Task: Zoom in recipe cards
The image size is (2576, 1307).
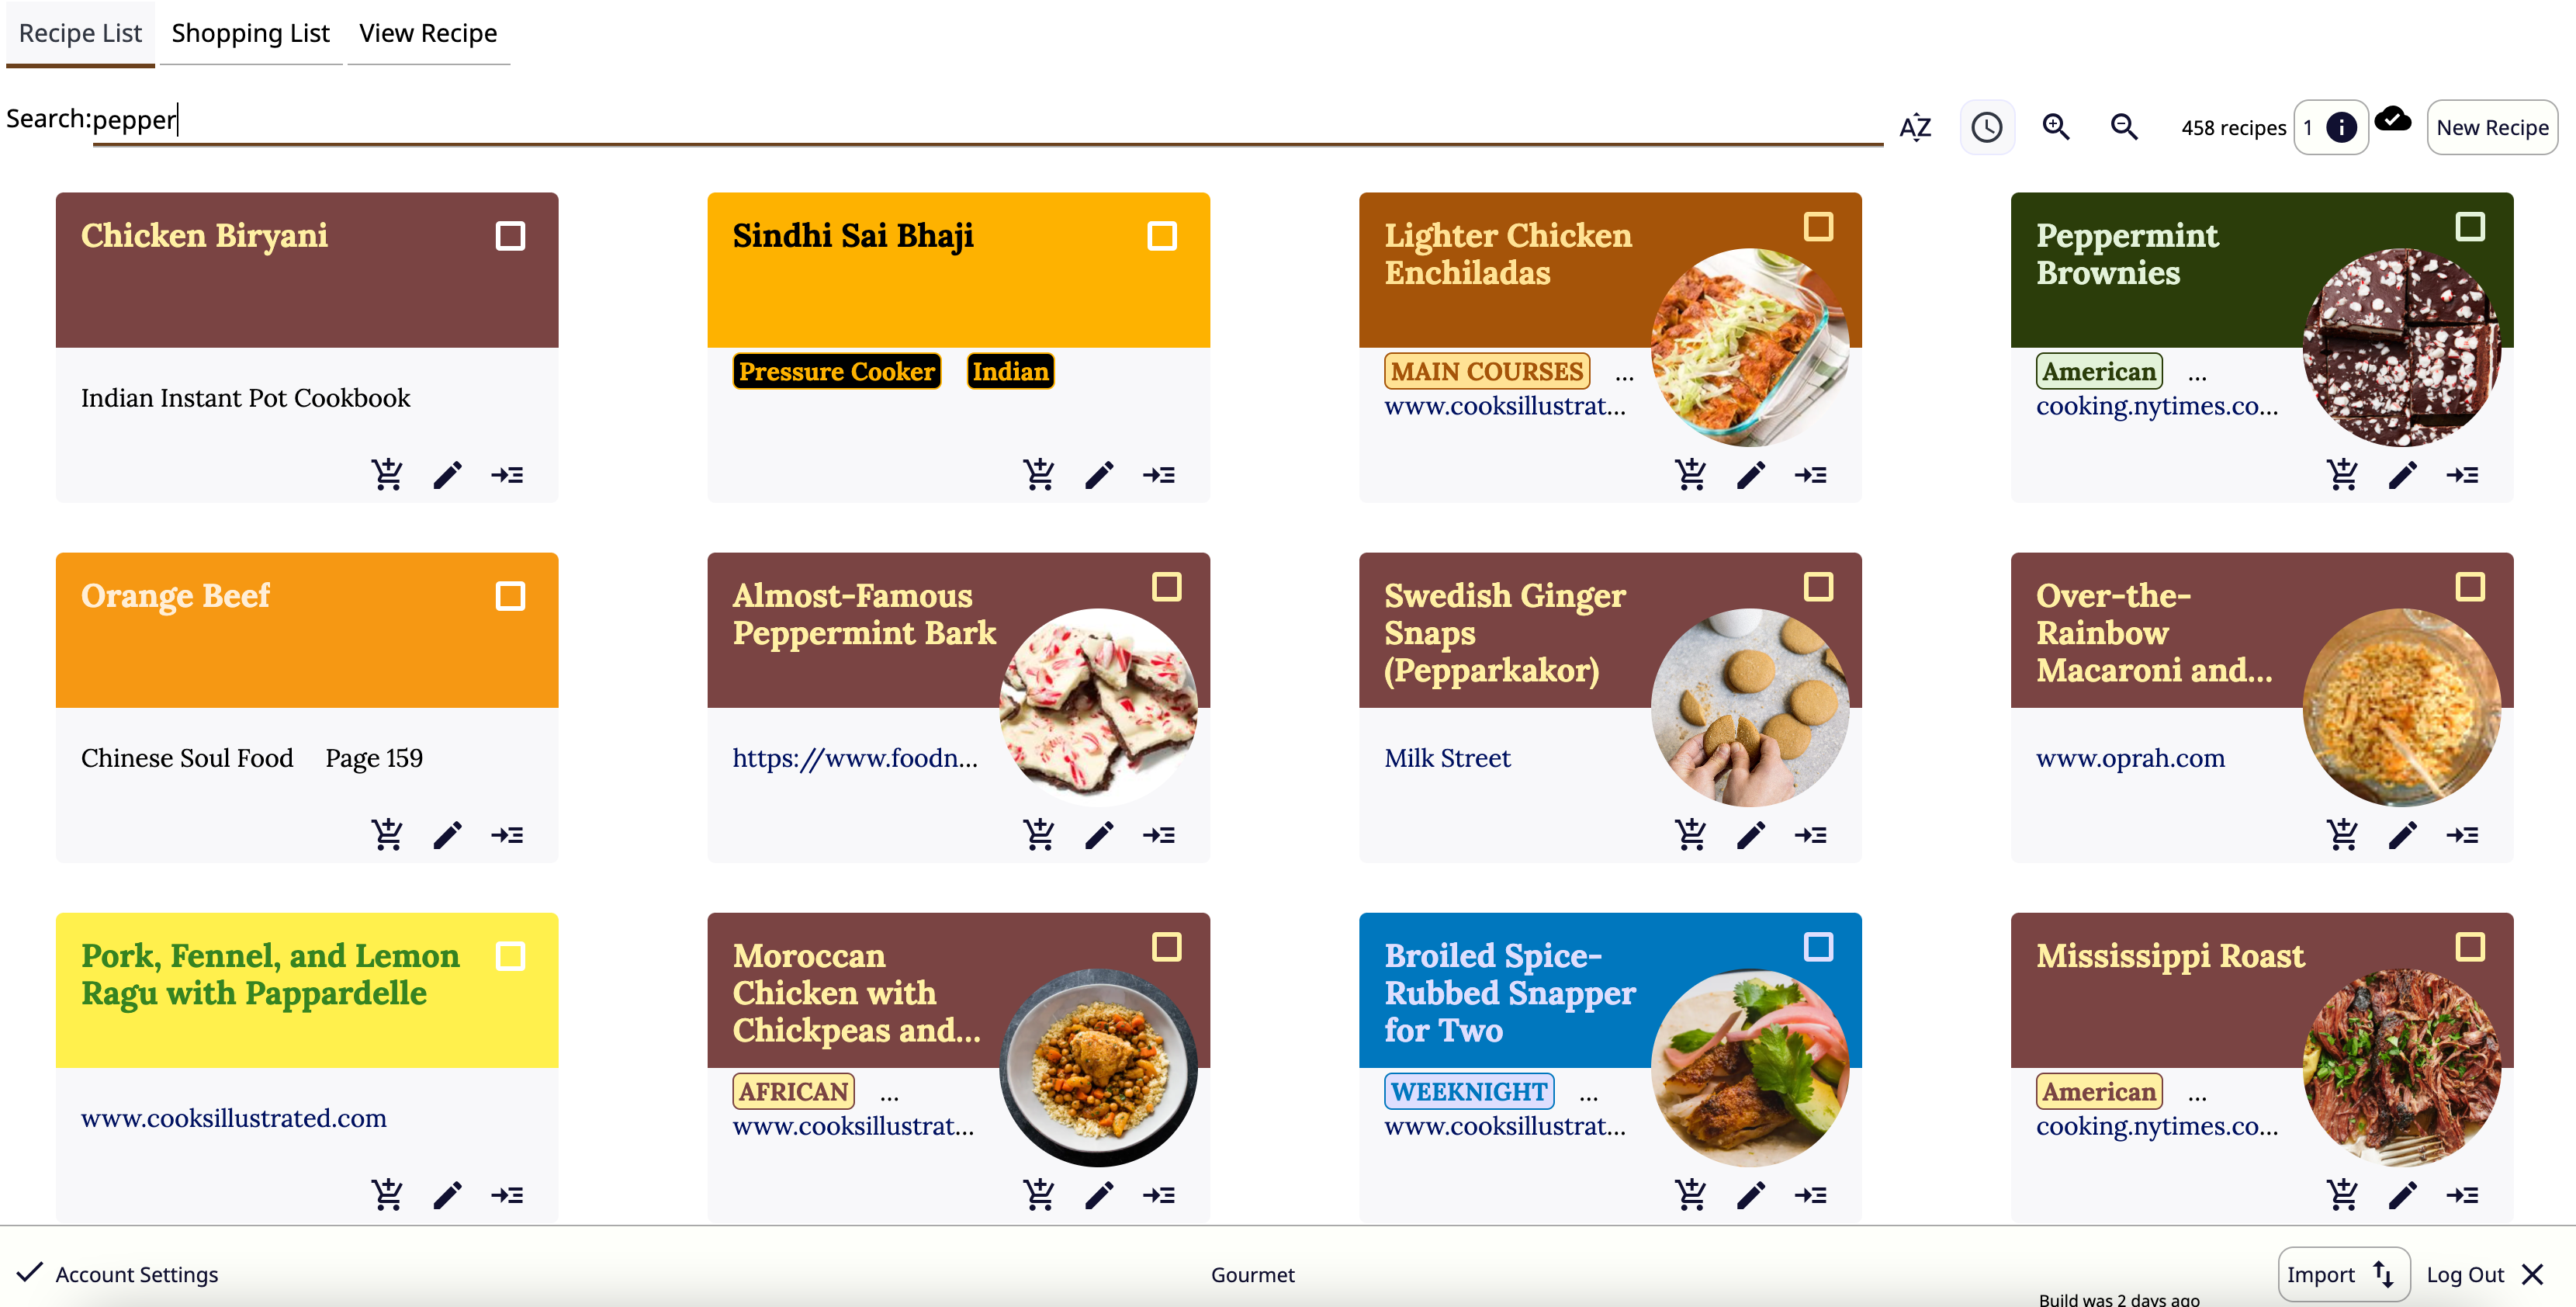Action: 2056,127
